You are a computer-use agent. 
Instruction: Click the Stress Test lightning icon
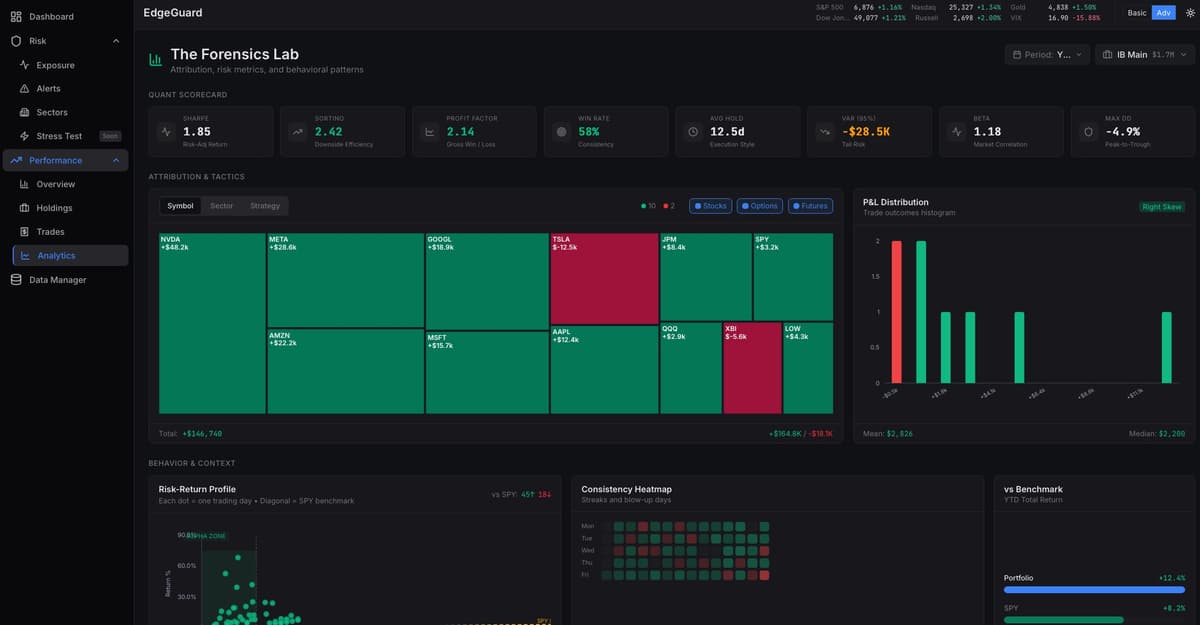tap(25, 136)
